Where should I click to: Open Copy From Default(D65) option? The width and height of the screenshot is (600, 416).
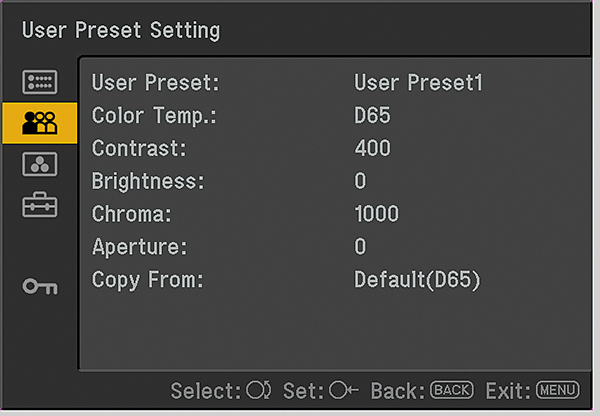point(418,280)
